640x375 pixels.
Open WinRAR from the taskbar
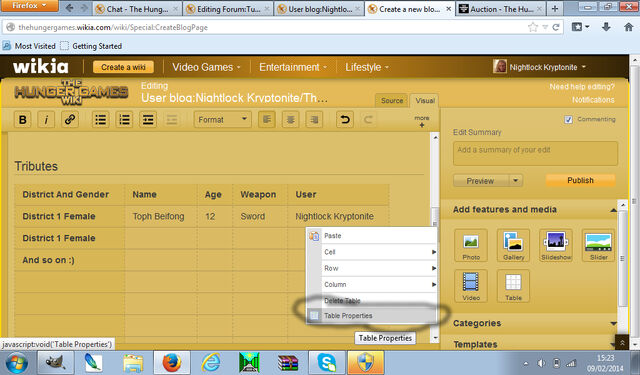[288, 362]
